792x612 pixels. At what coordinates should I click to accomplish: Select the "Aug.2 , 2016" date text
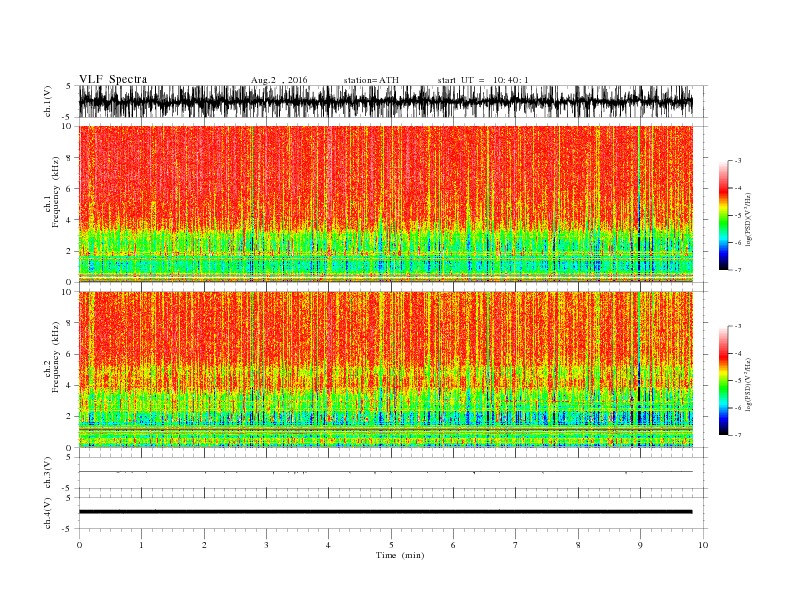click(279, 80)
